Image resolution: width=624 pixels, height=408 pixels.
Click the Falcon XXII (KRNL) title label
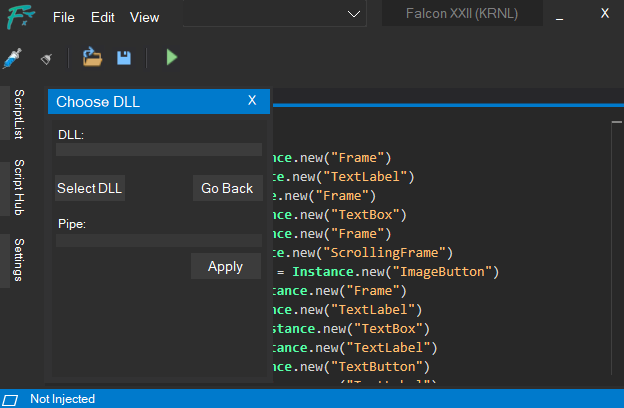point(462,14)
